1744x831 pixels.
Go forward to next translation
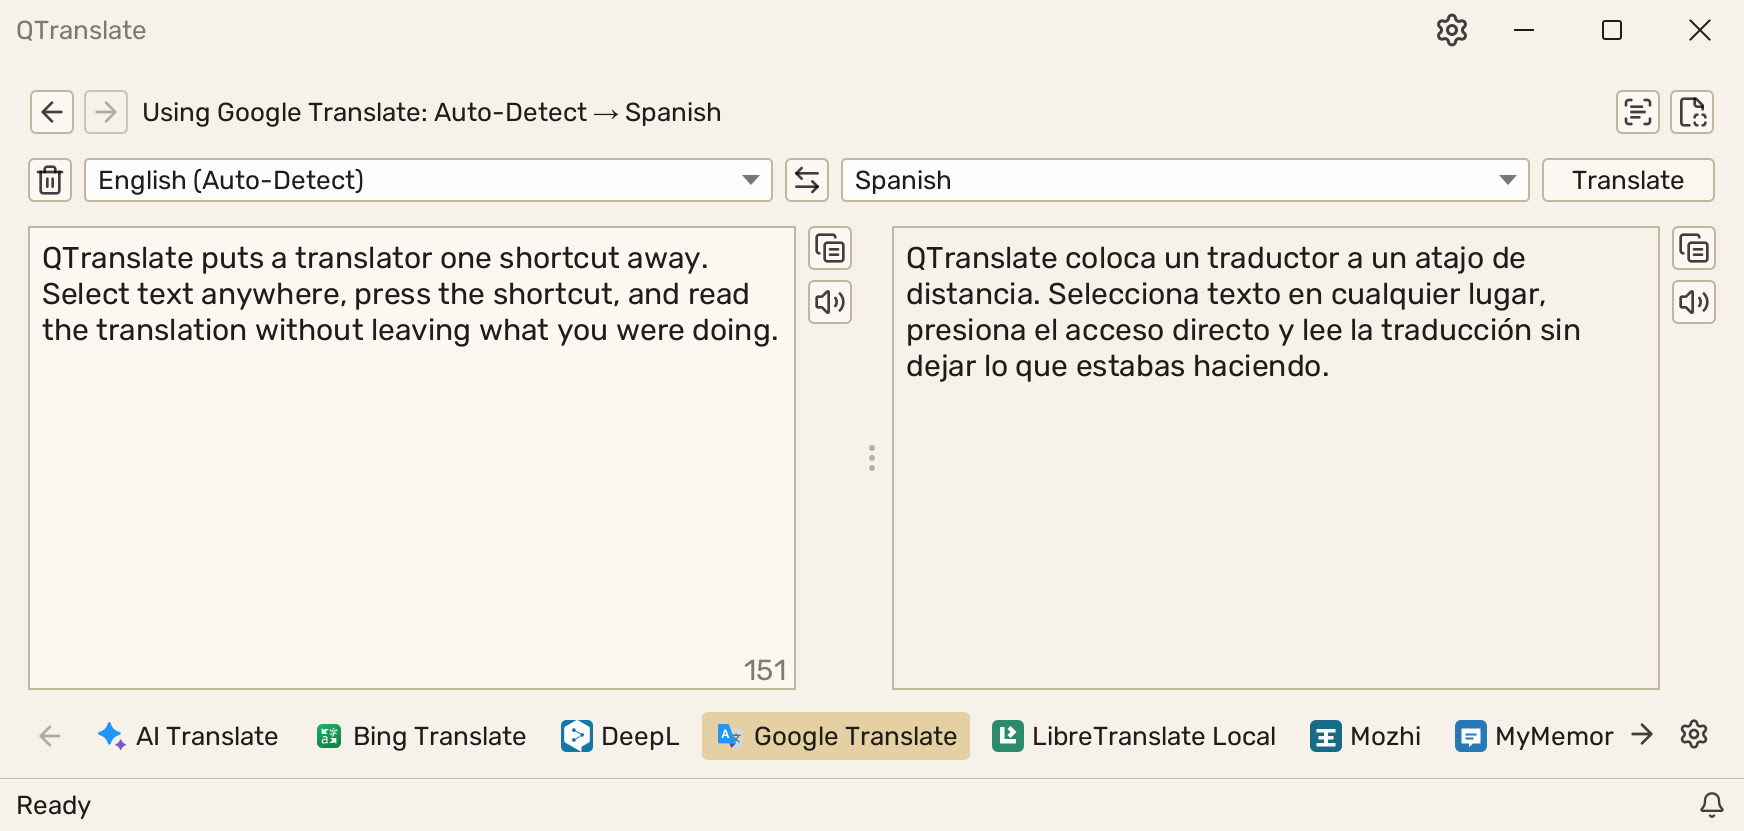(106, 112)
